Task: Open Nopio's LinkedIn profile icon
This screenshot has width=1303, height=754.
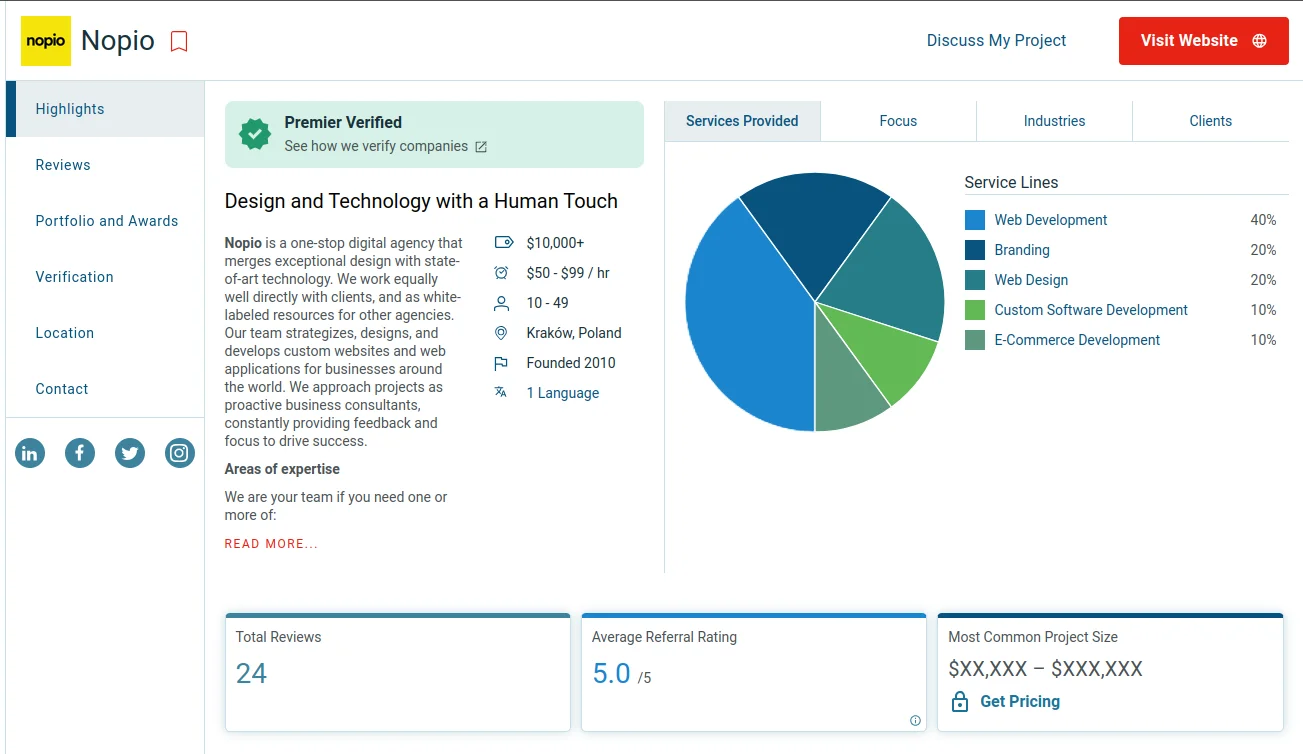Action: click(x=30, y=453)
